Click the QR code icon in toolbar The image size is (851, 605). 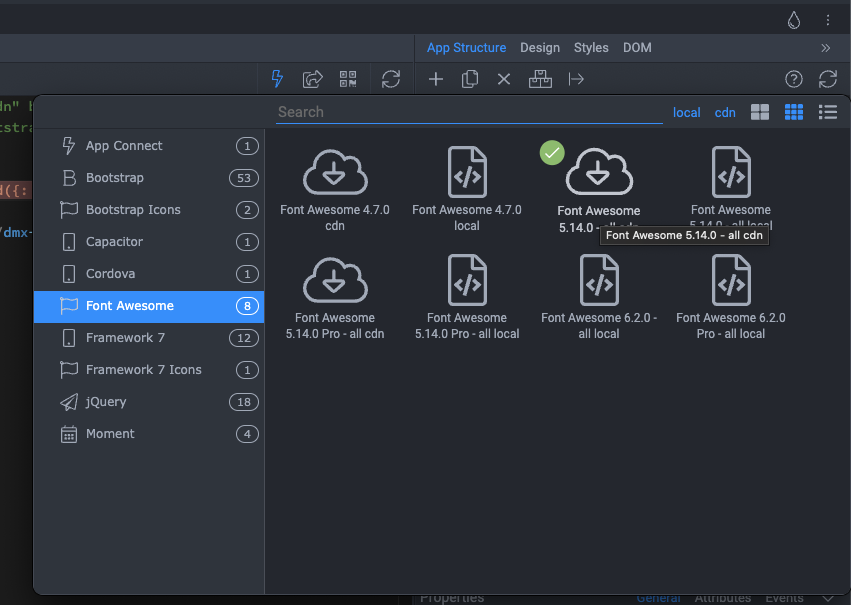click(x=348, y=79)
